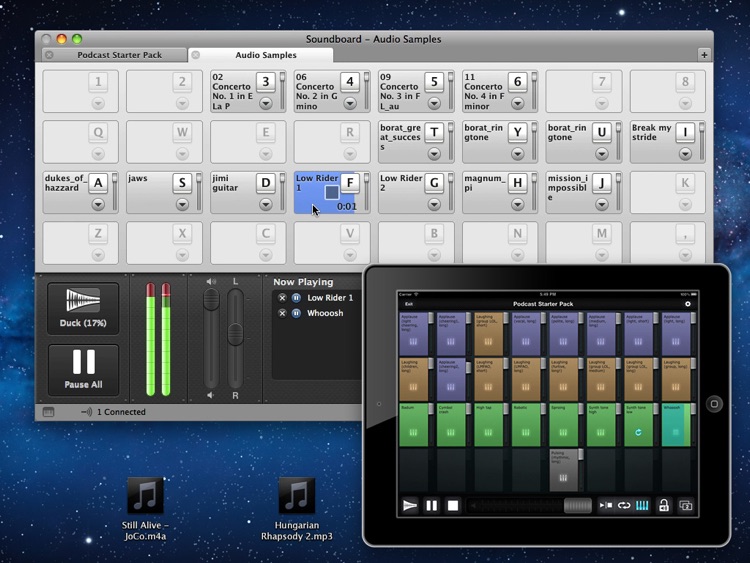The height and width of the screenshot is (563, 750).
Task: Tap the iPad duck (wedge) button
Action: click(x=410, y=505)
